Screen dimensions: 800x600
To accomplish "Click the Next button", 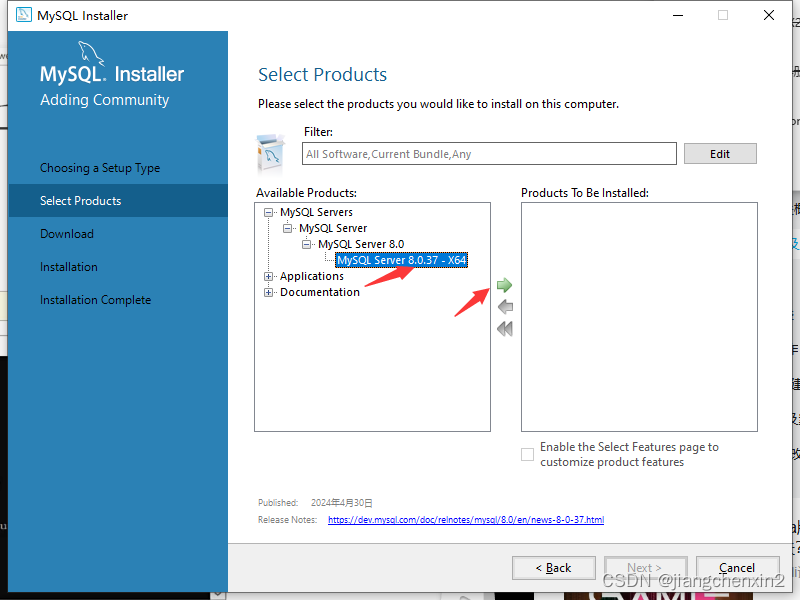I will coord(645,568).
